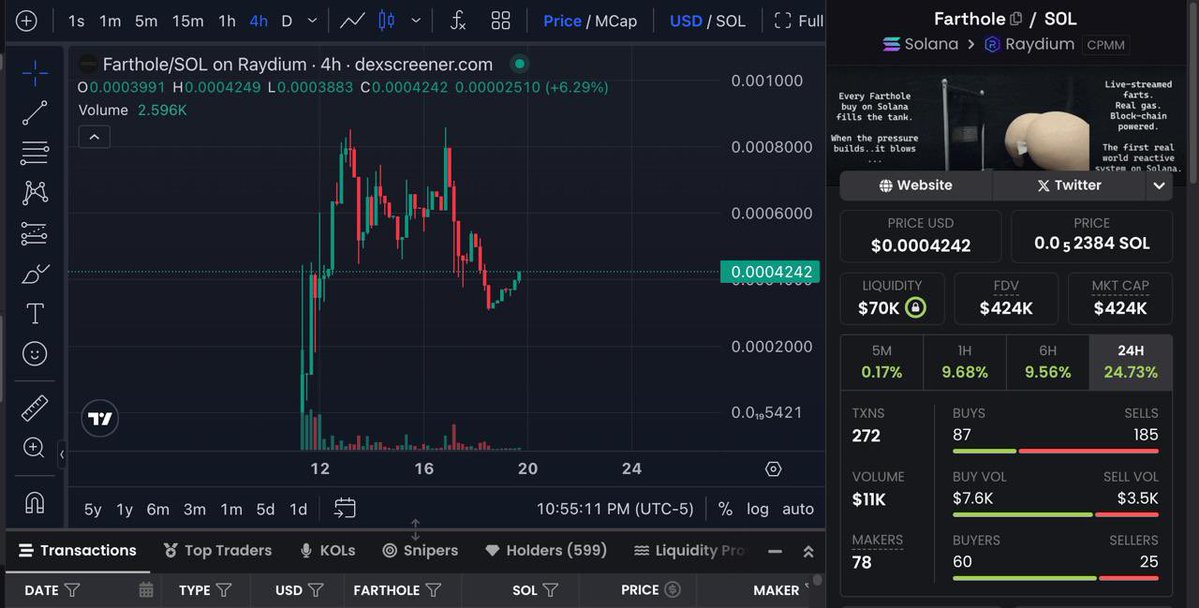Filter transactions by TYPE
This screenshot has height=608, width=1199.
224,590
